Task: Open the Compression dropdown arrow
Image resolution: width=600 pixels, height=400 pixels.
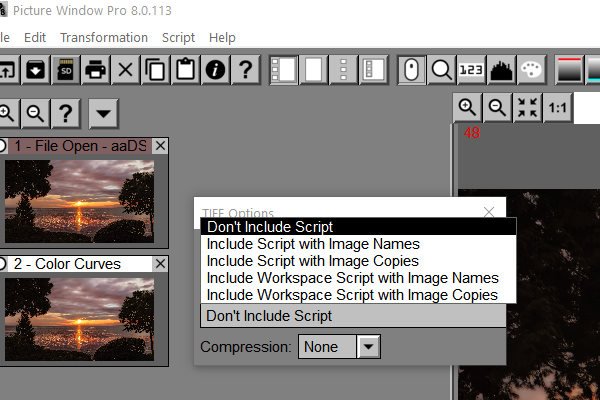Action: (369, 347)
